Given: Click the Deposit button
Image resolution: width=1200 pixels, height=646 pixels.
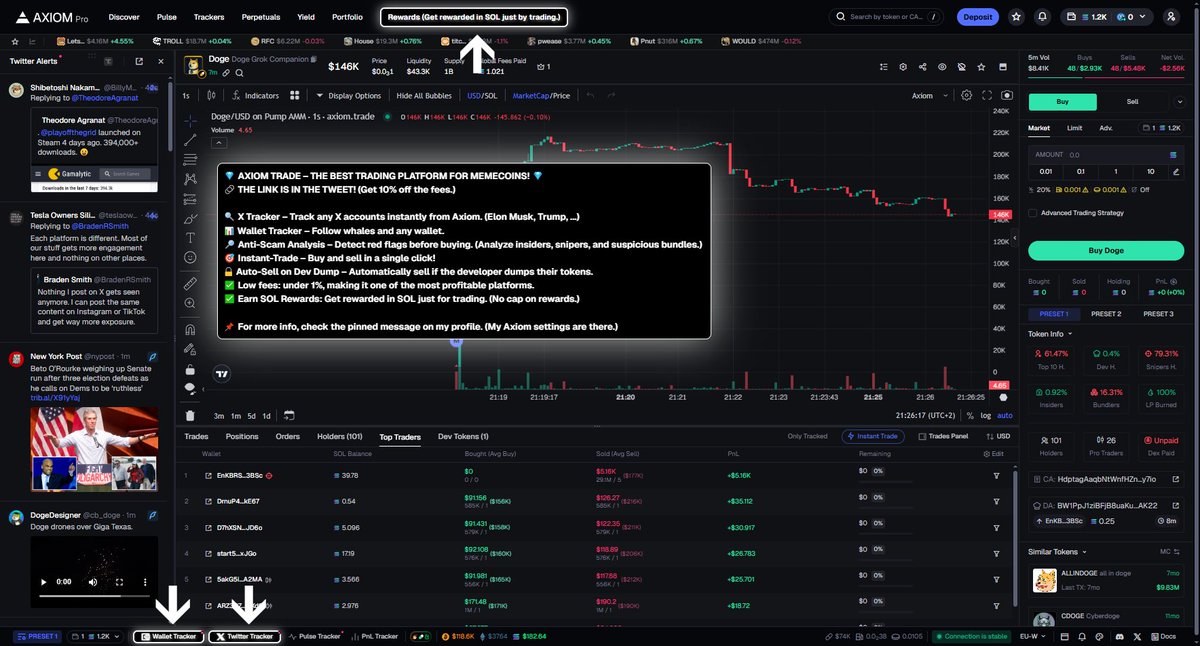Looking at the screenshot, I should 977,17.
